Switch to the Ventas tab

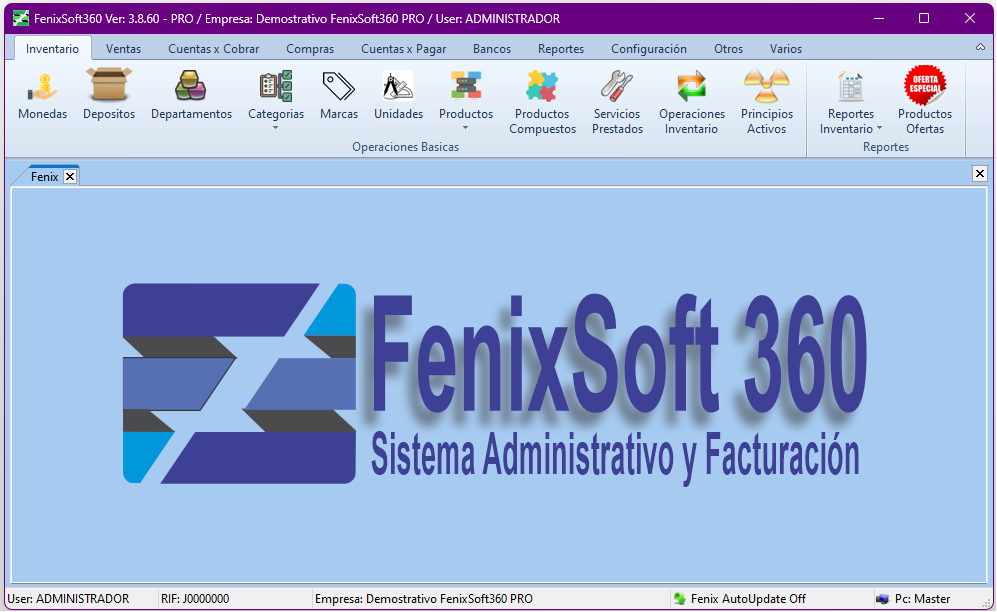point(123,49)
